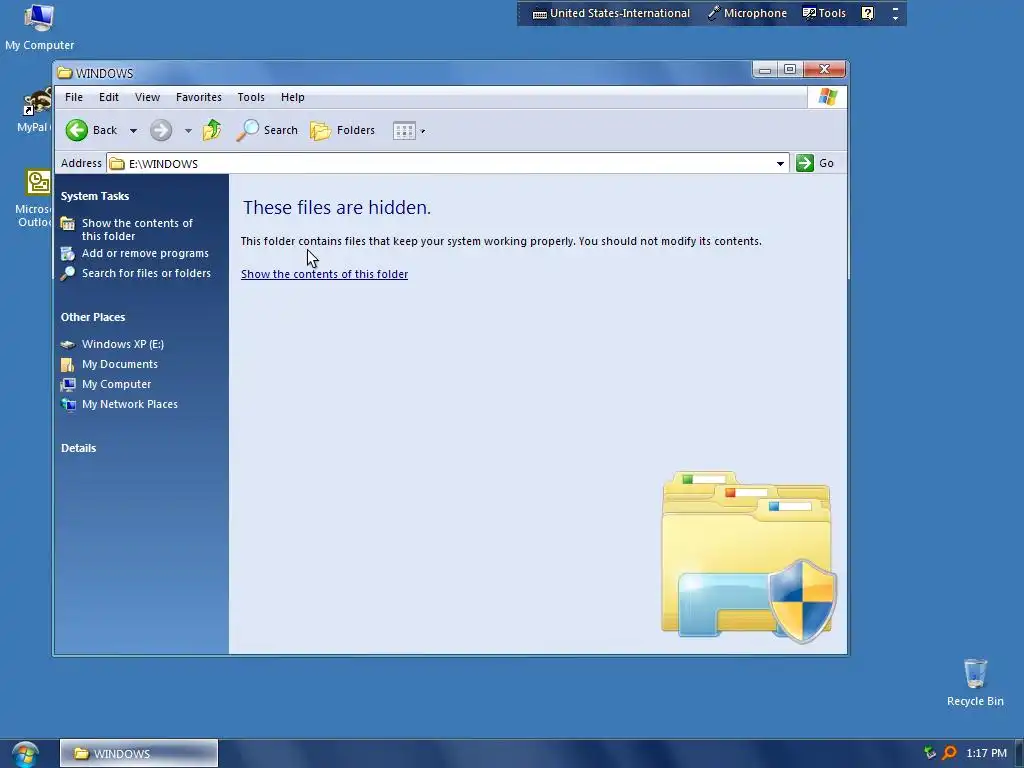Expand the Details section header
This screenshot has height=768, width=1024.
(78, 448)
